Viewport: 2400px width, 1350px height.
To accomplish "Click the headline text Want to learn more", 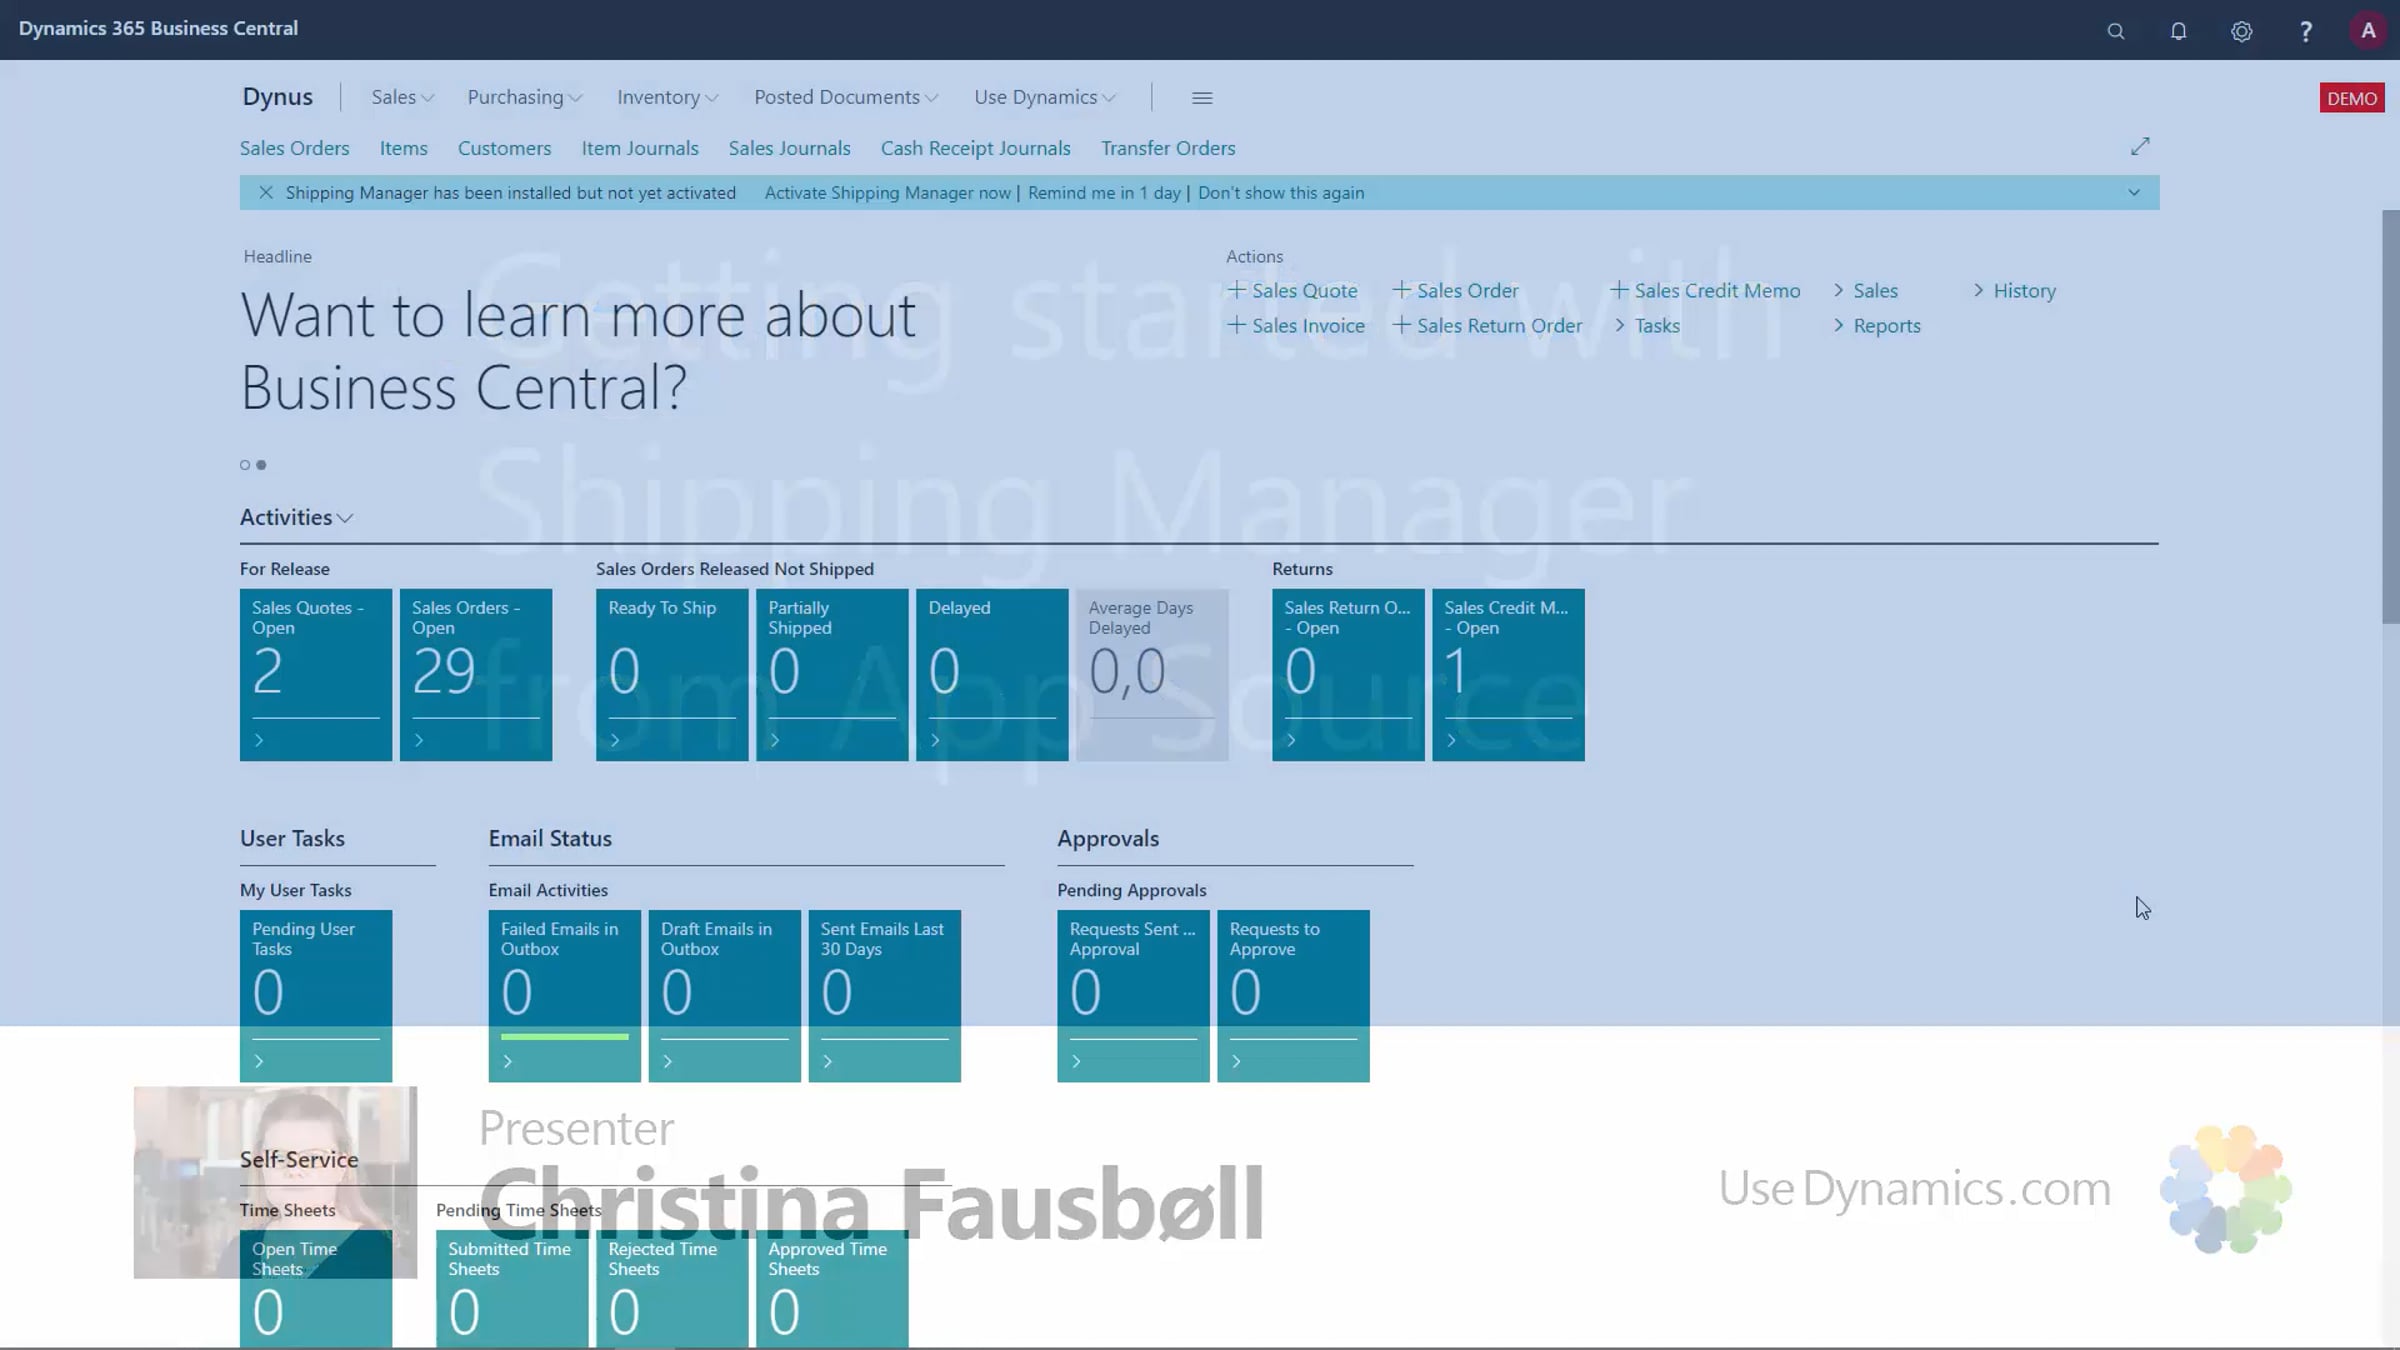I will [578, 351].
